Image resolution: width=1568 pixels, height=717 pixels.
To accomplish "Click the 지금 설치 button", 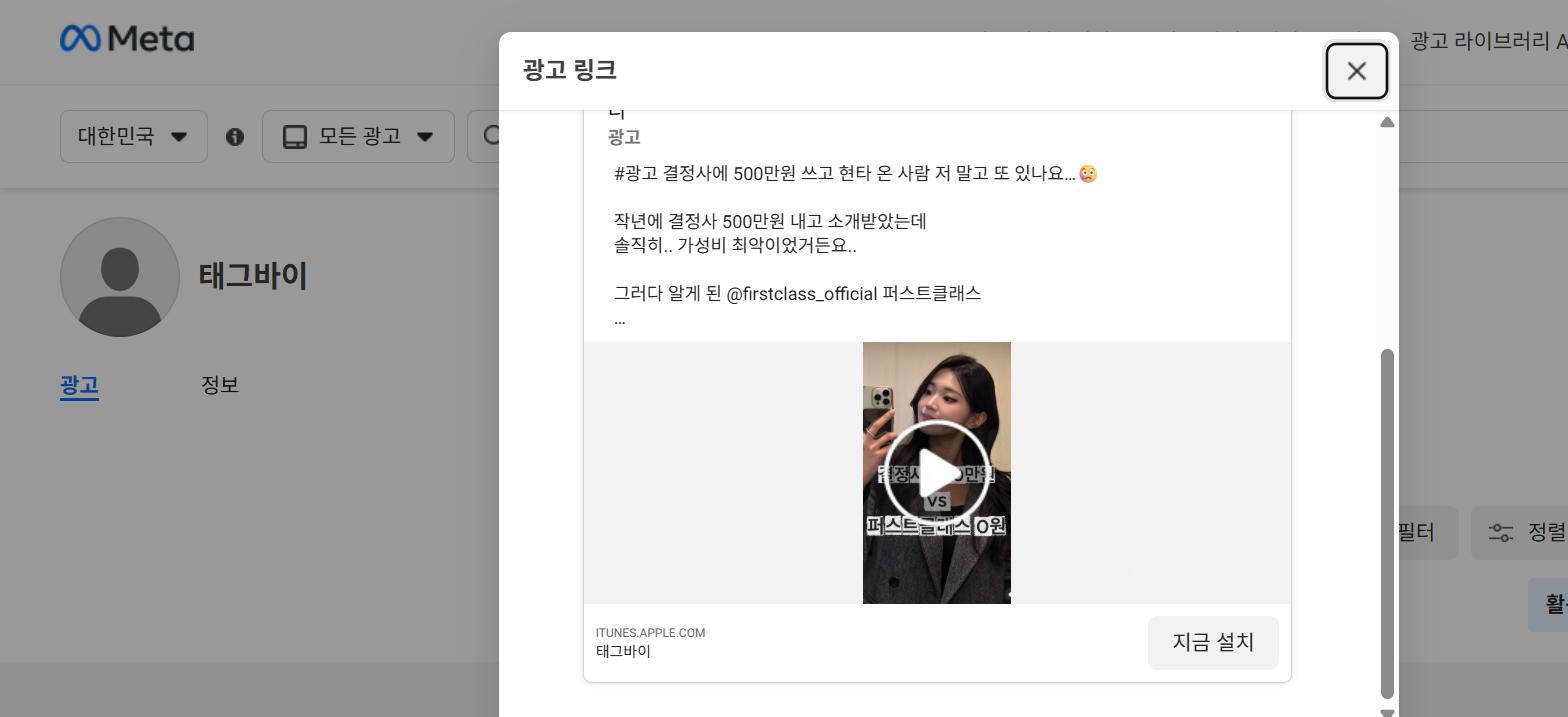I will tap(1213, 642).
